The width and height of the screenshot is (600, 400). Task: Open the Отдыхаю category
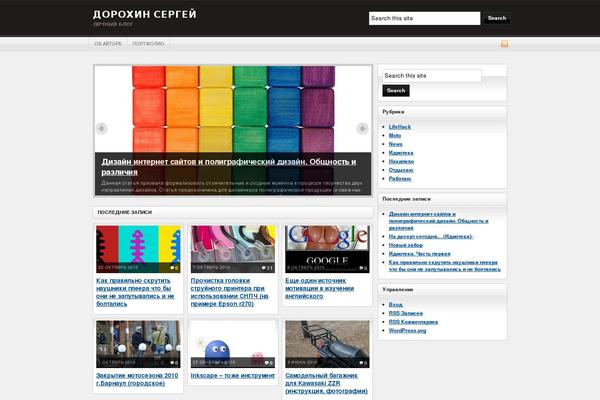[401, 170]
